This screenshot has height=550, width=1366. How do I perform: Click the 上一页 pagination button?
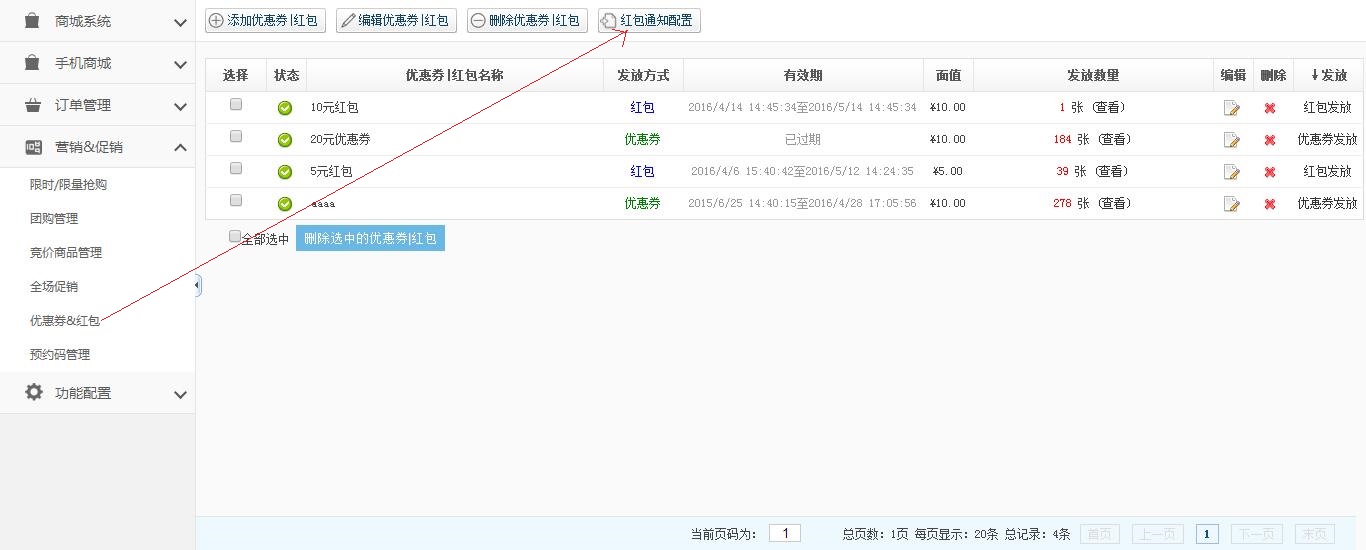1158,534
